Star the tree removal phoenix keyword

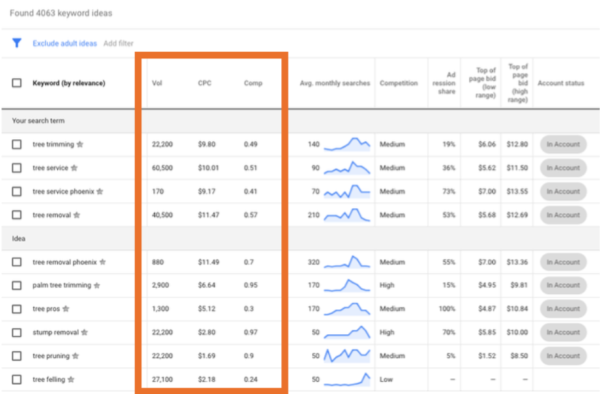[x=102, y=262]
